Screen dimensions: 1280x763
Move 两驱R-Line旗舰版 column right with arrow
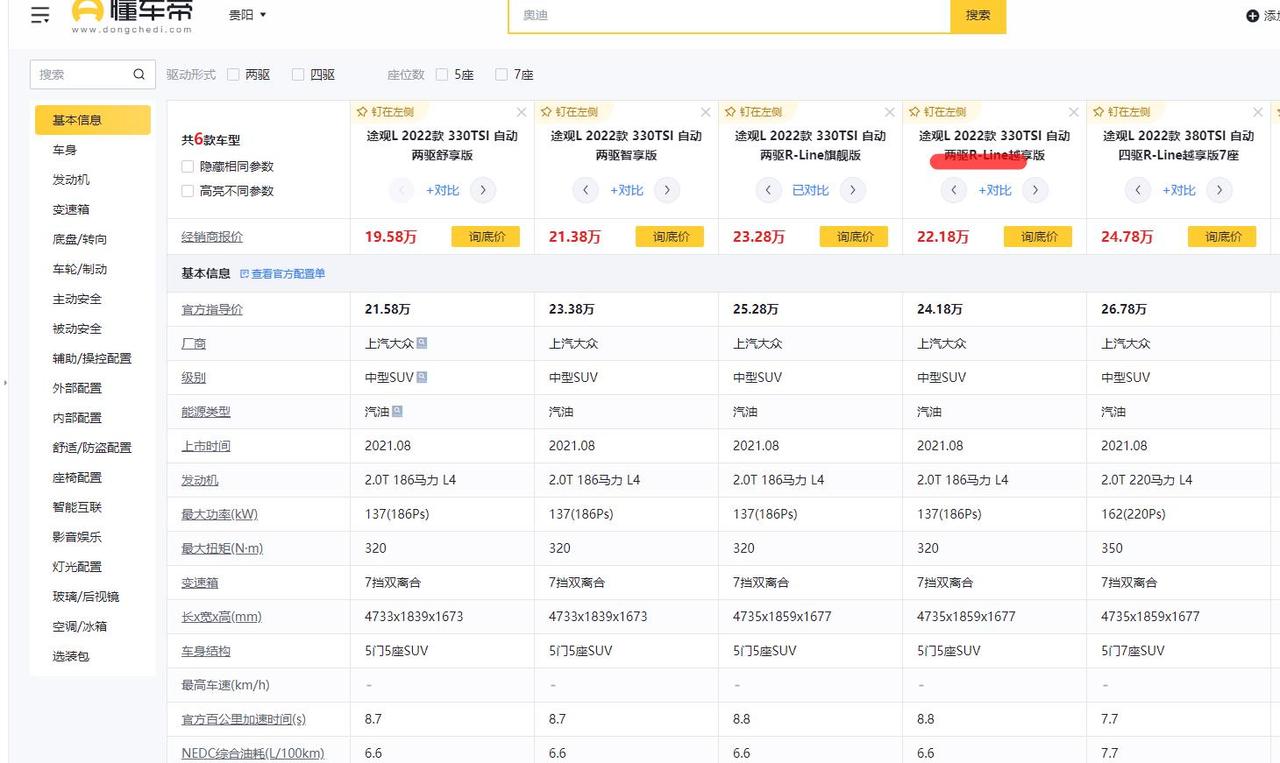click(x=852, y=190)
